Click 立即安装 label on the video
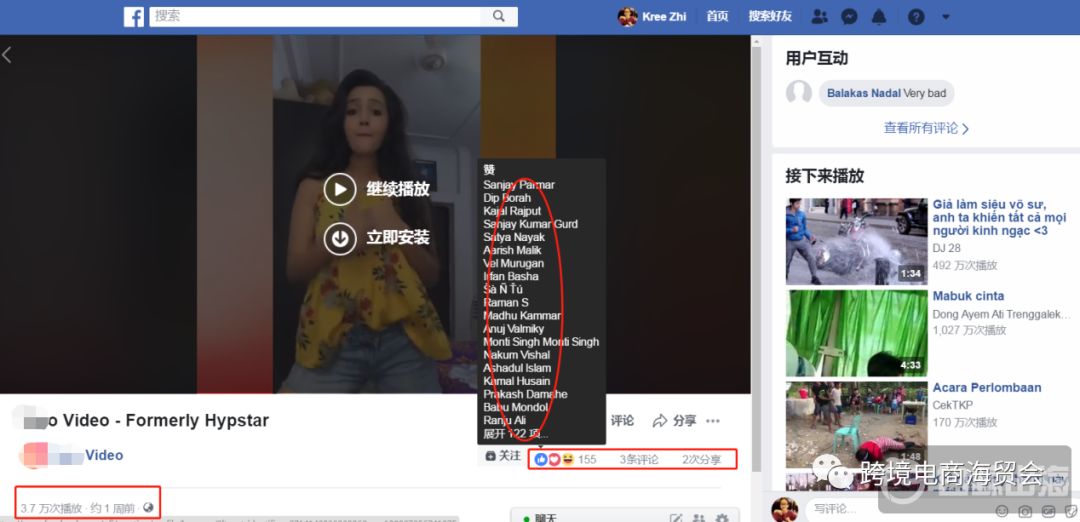The height and width of the screenshot is (522, 1080). (398, 238)
